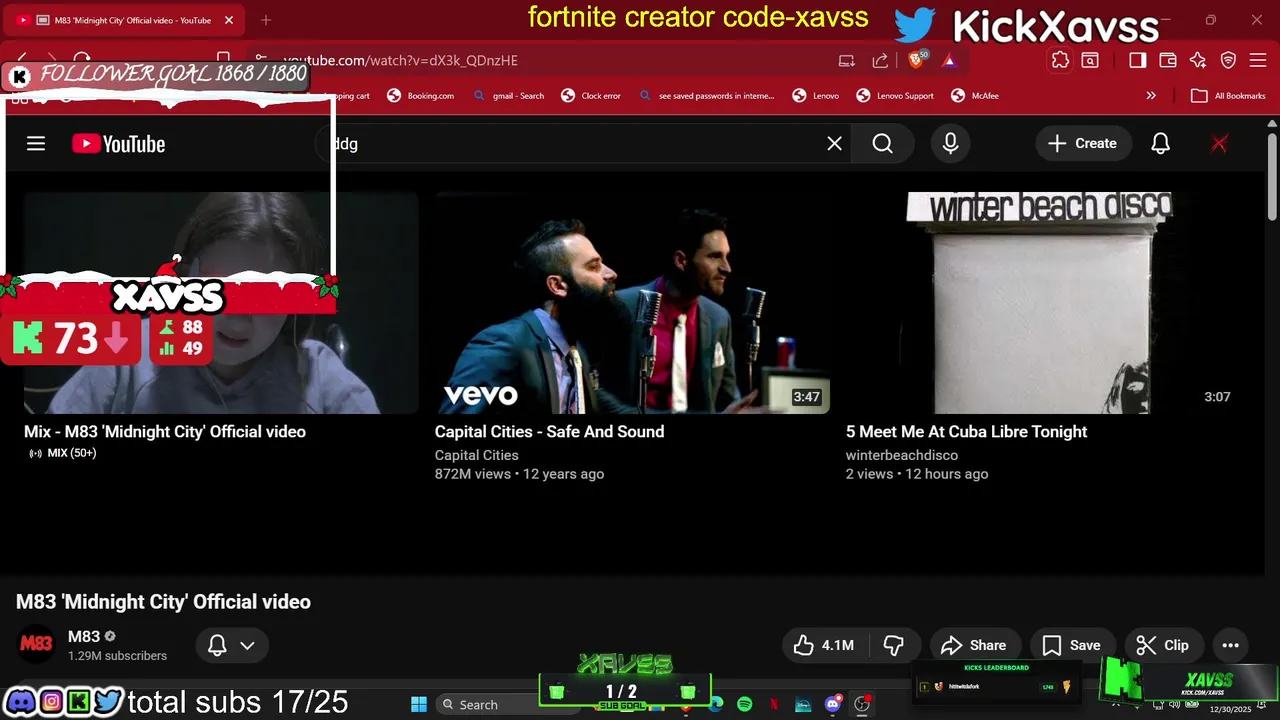This screenshot has width=1280, height=720.
Task: Open a new browser tab
Action: click(266, 20)
